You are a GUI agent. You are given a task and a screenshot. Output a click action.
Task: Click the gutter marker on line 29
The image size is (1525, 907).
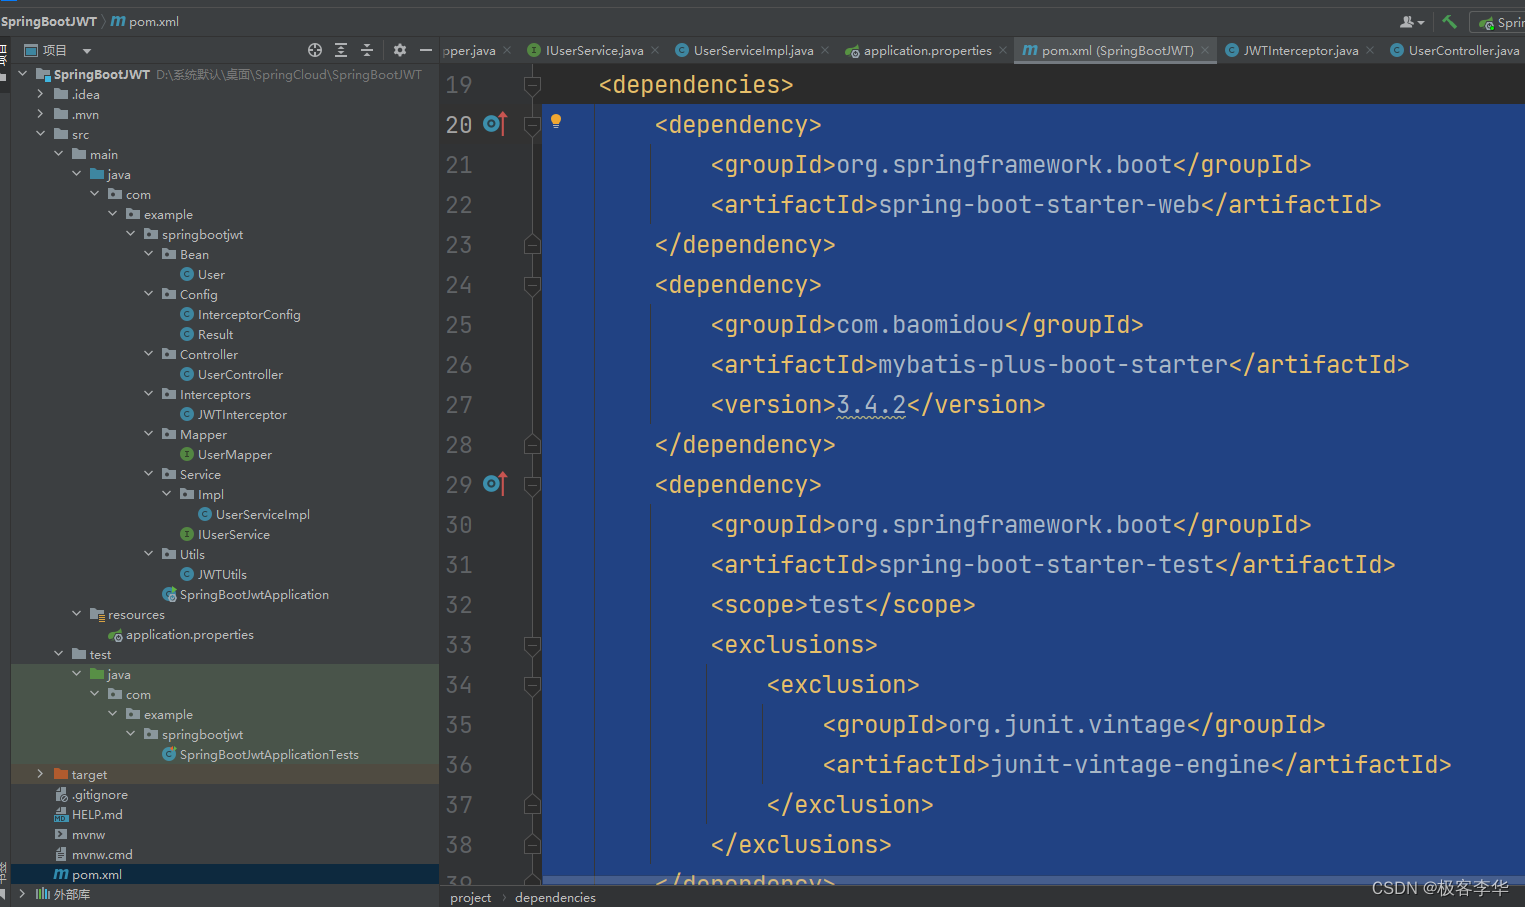tap(495, 484)
